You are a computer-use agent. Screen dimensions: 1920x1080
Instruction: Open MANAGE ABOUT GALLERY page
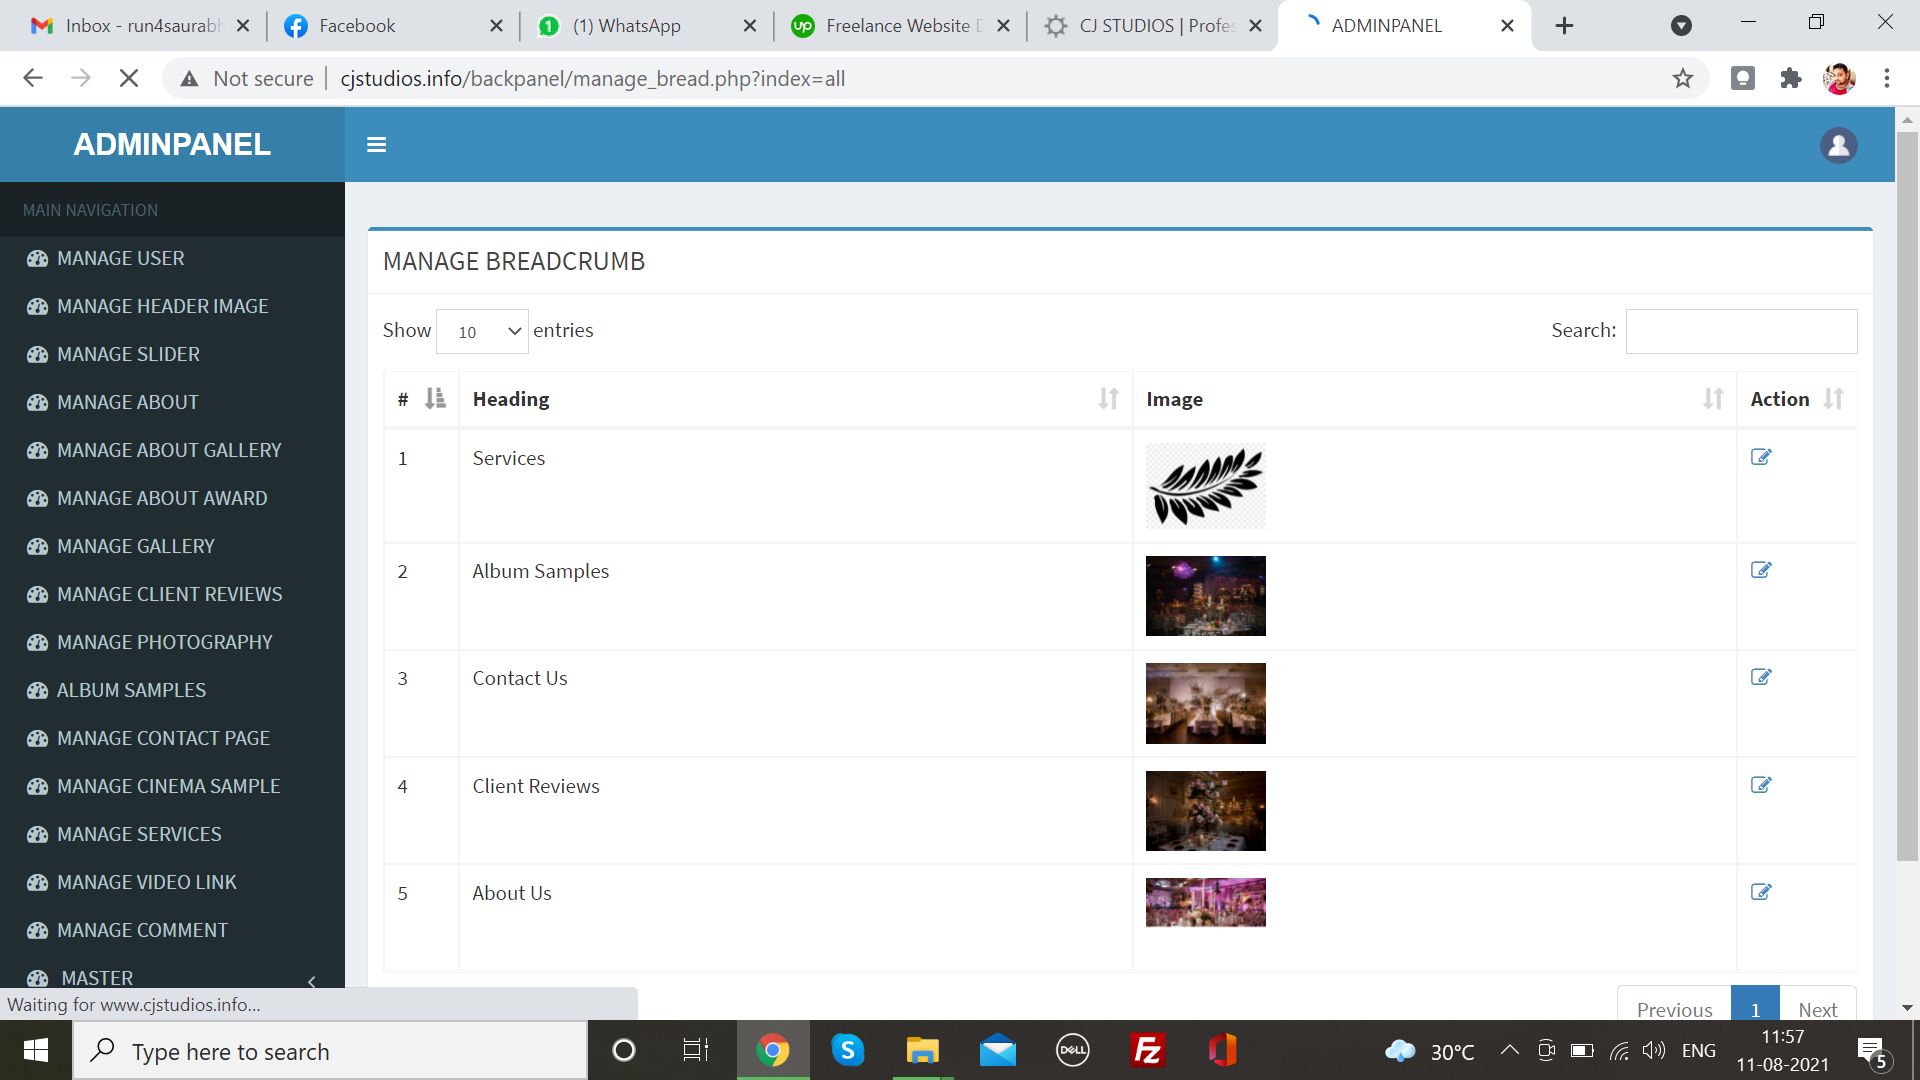click(x=172, y=450)
